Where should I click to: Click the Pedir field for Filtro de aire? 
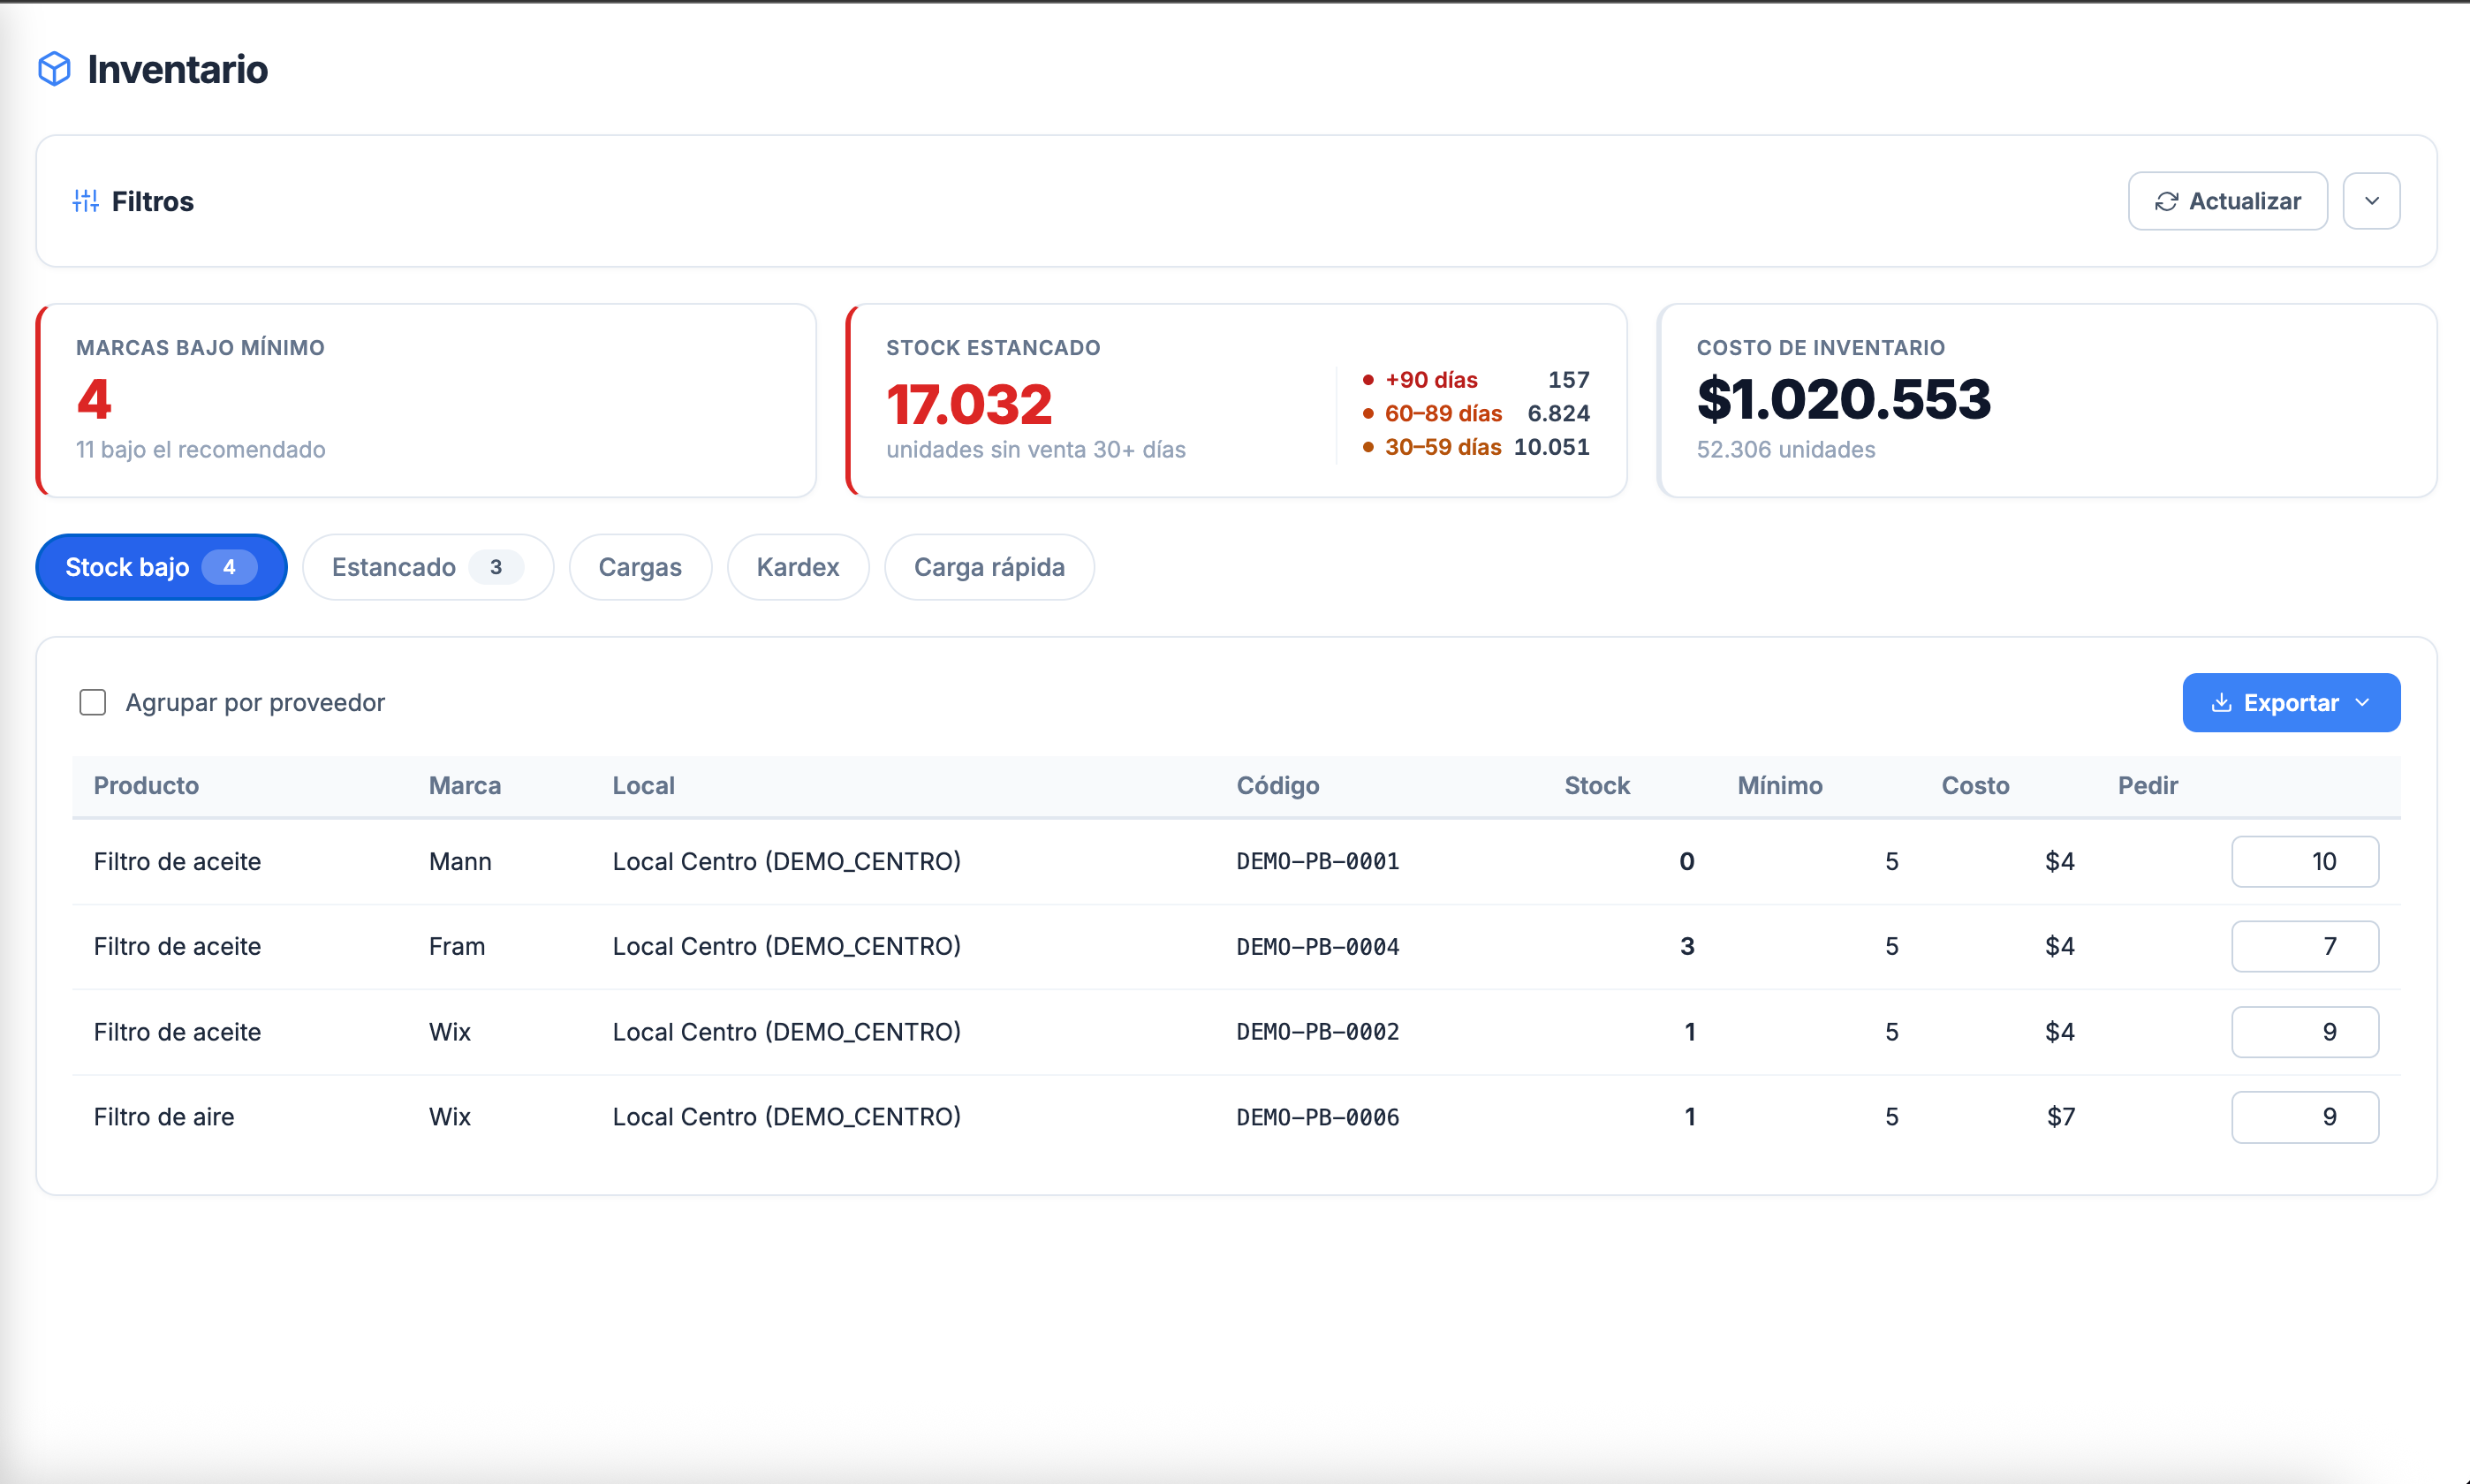(2304, 1117)
